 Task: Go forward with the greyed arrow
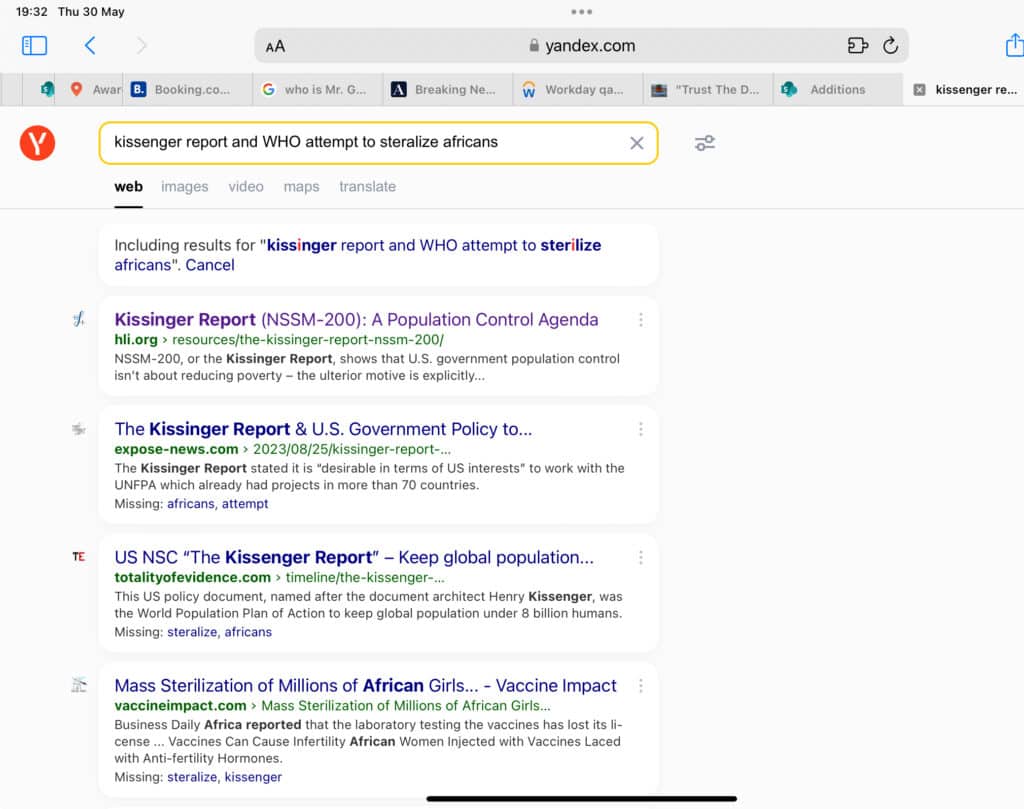pyautogui.click(x=141, y=46)
